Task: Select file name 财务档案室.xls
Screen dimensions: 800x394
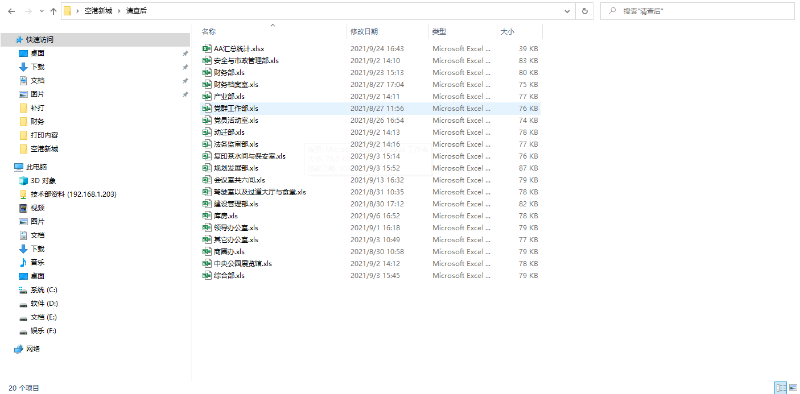Action: coord(236,84)
